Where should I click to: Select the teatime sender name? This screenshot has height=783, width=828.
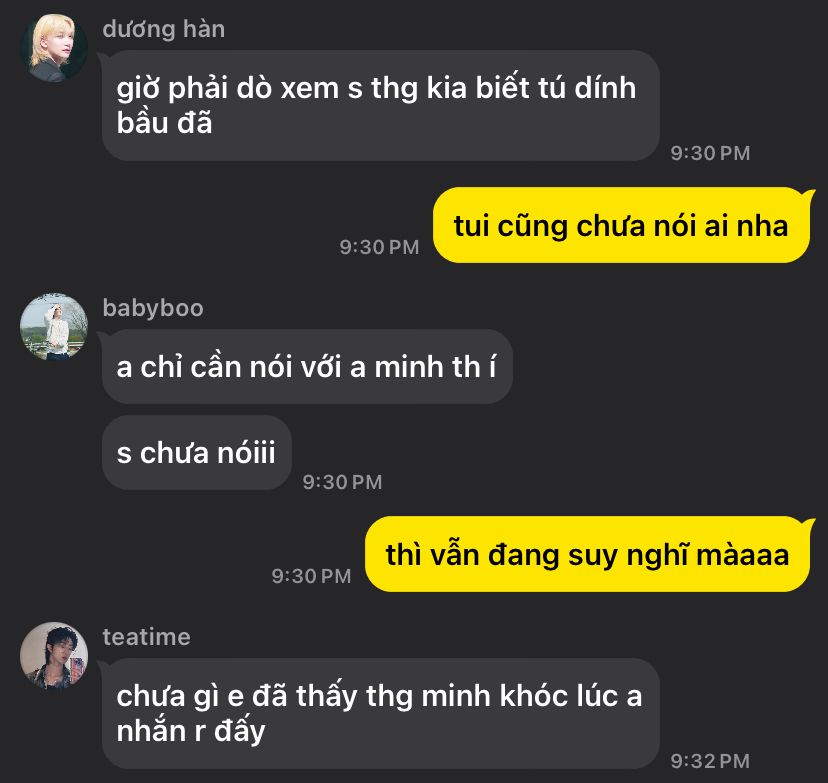146,637
